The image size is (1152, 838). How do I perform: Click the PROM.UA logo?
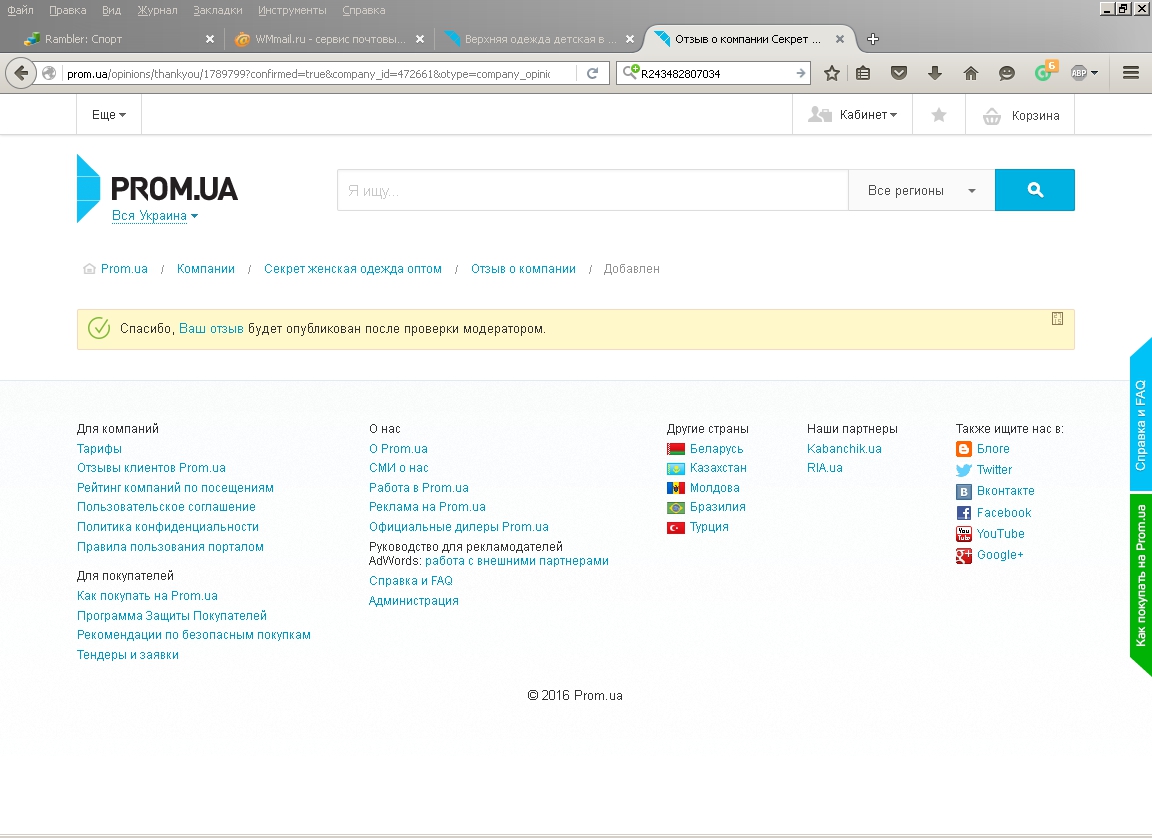tap(157, 188)
